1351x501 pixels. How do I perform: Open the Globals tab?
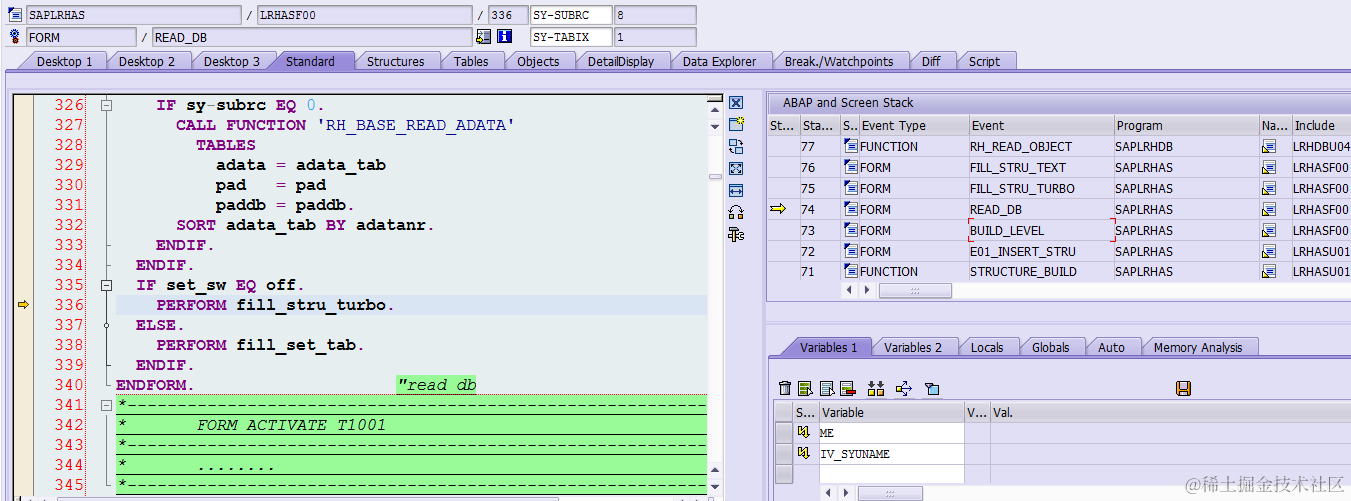[x=1051, y=348]
